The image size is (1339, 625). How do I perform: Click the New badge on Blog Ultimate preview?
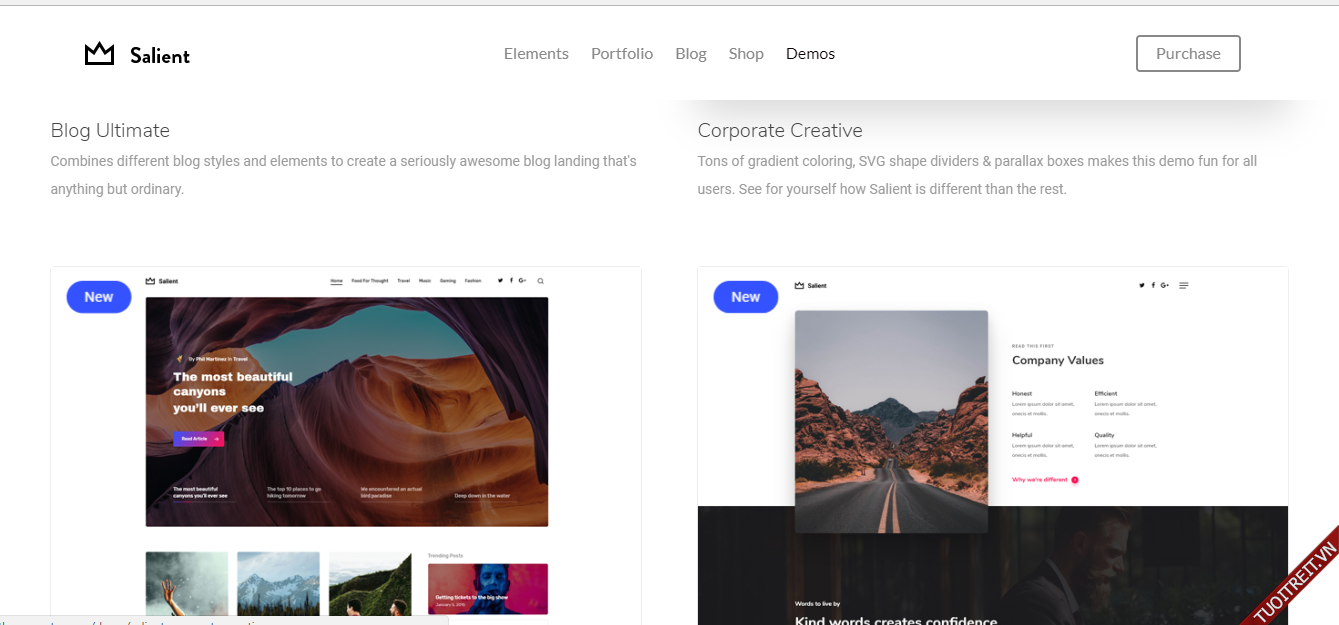[99, 297]
